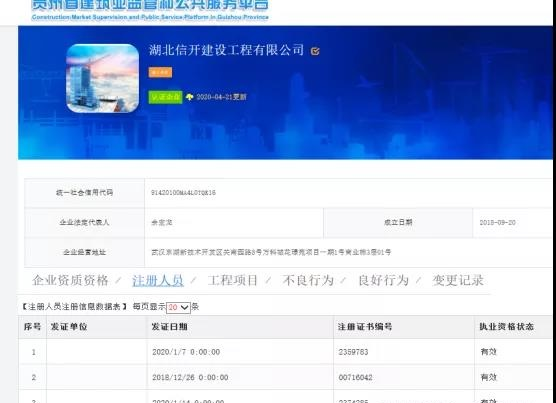Click the 发证日期 column header
Image resolution: width=556 pixels, height=403 pixels.
169,326
